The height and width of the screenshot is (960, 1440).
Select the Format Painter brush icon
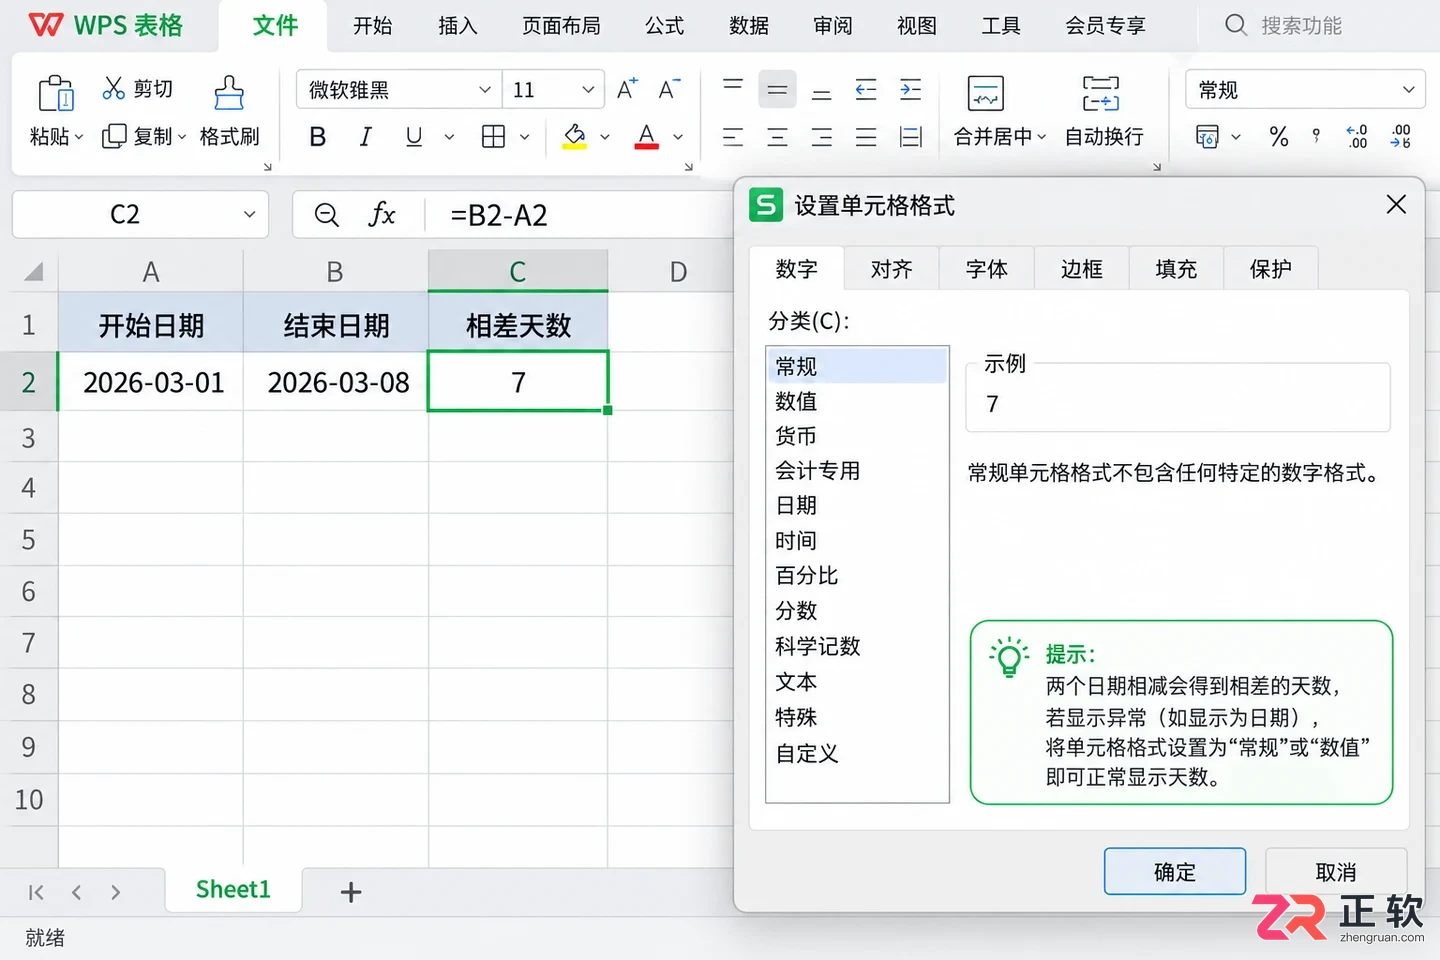(x=229, y=92)
